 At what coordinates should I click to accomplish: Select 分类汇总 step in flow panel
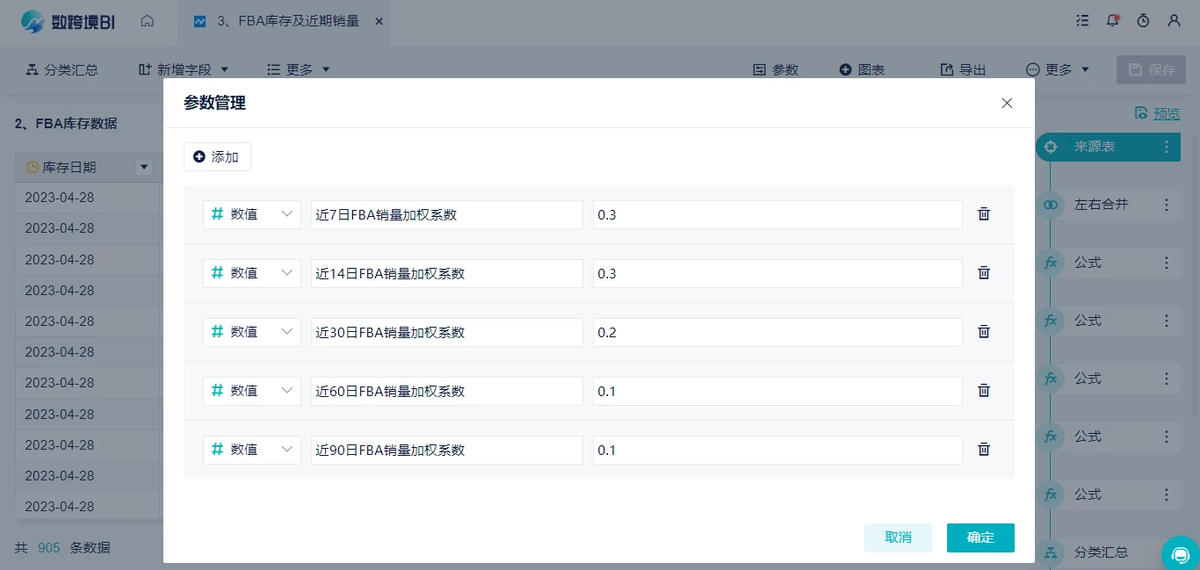coord(1101,552)
